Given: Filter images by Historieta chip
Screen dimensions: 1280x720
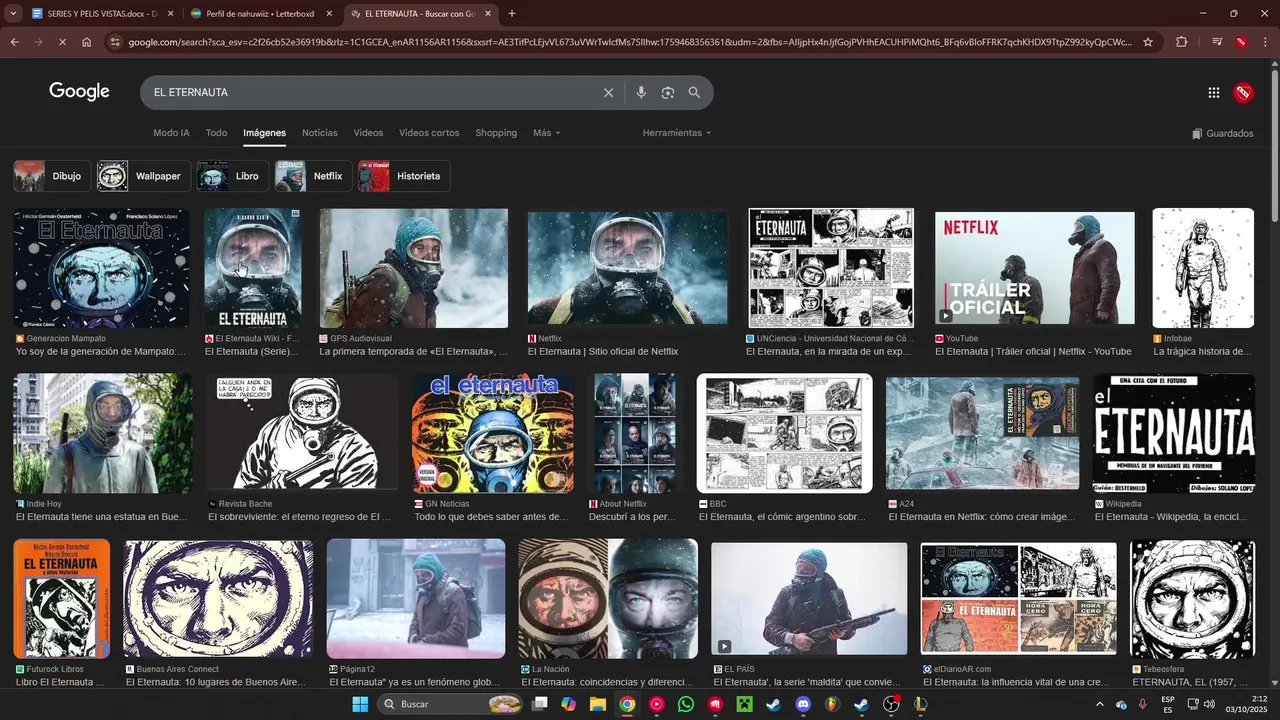Looking at the screenshot, I should (x=404, y=176).
